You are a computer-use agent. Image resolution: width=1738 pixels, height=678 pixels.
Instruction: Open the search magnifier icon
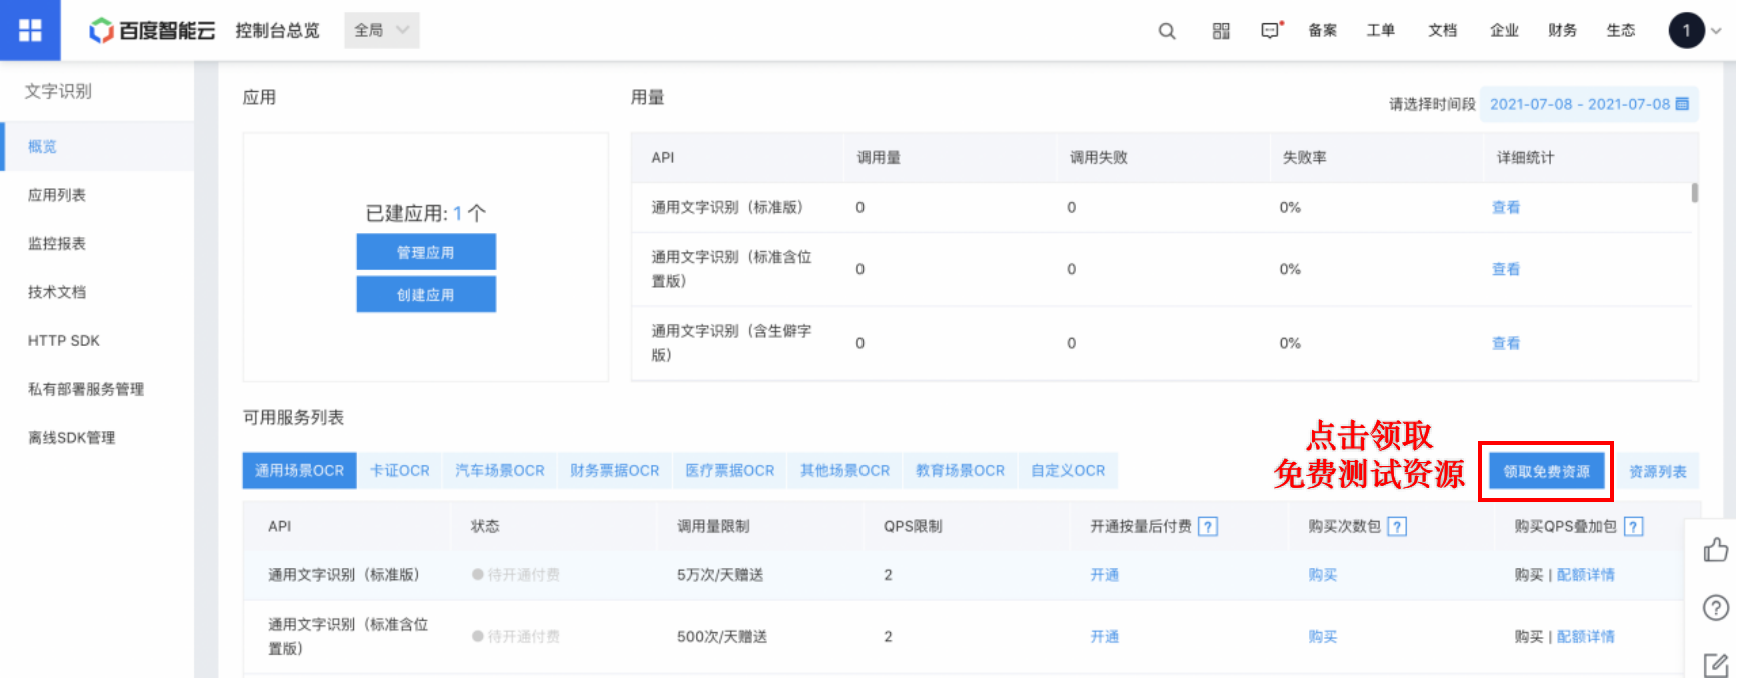click(x=1167, y=31)
